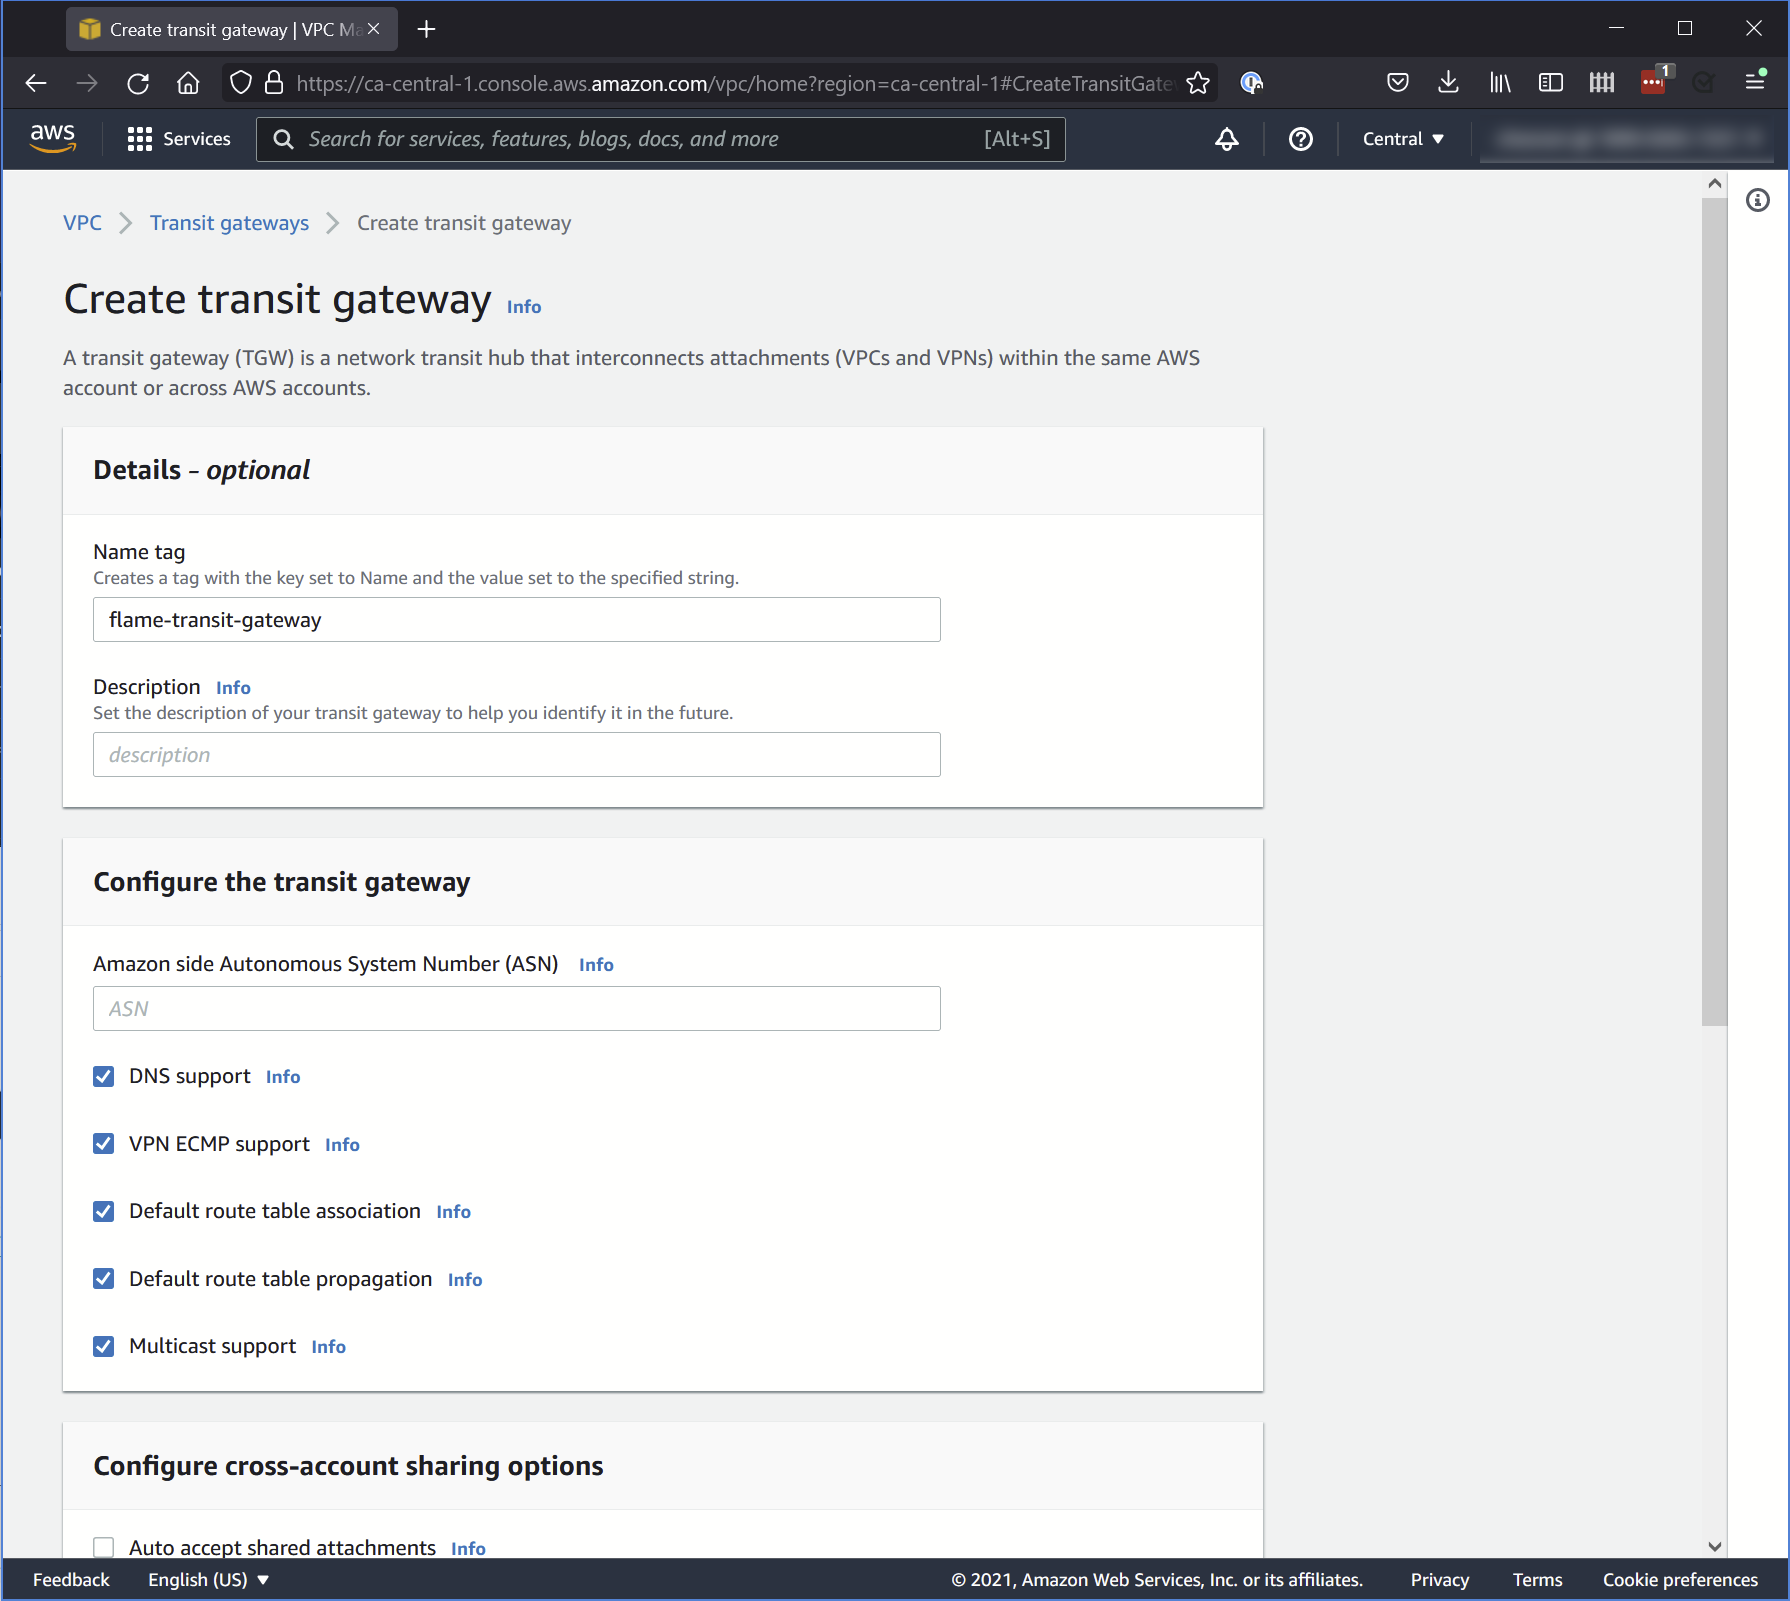Open the downloads panel
This screenshot has height=1601, width=1790.
click(1448, 83)
